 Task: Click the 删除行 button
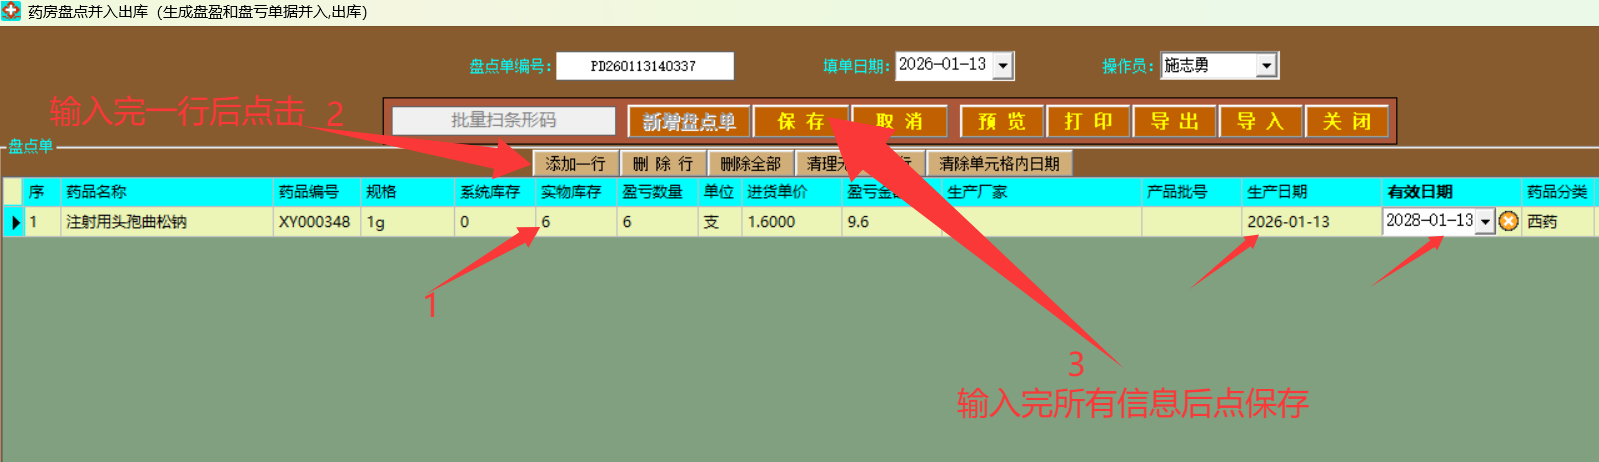point(663,164)
